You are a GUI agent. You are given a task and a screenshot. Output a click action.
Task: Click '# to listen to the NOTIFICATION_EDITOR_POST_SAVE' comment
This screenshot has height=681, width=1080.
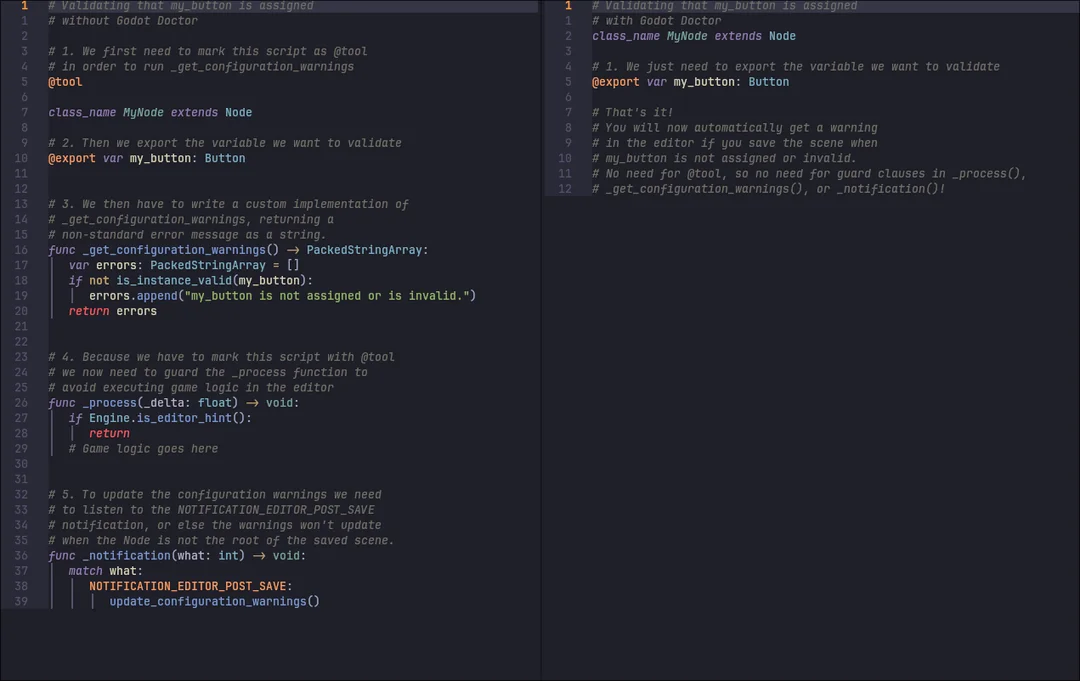click(x=211, y=510)
